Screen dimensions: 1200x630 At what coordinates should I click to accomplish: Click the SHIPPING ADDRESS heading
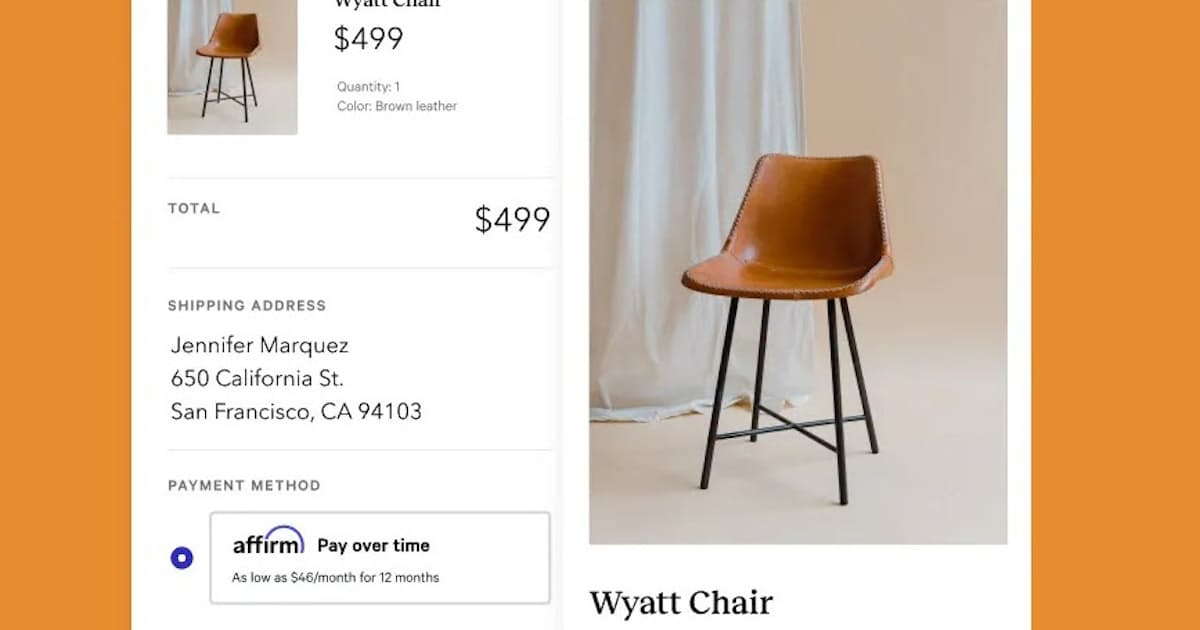tap(247, 306)
